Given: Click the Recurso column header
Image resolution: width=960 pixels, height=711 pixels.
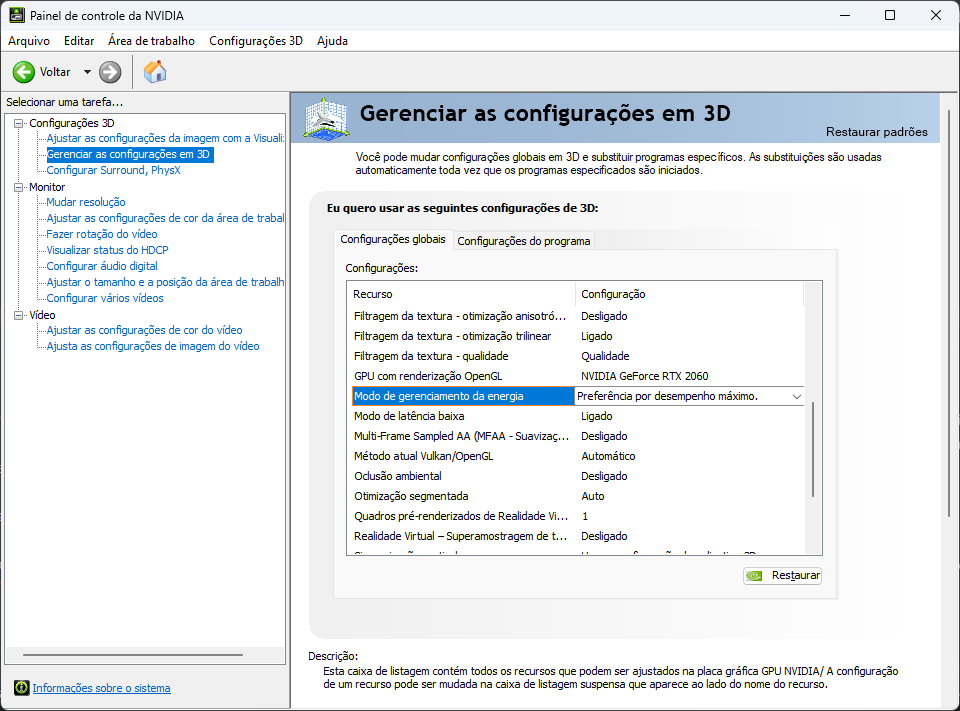Looking at the screenshot, I should (462, 294).
